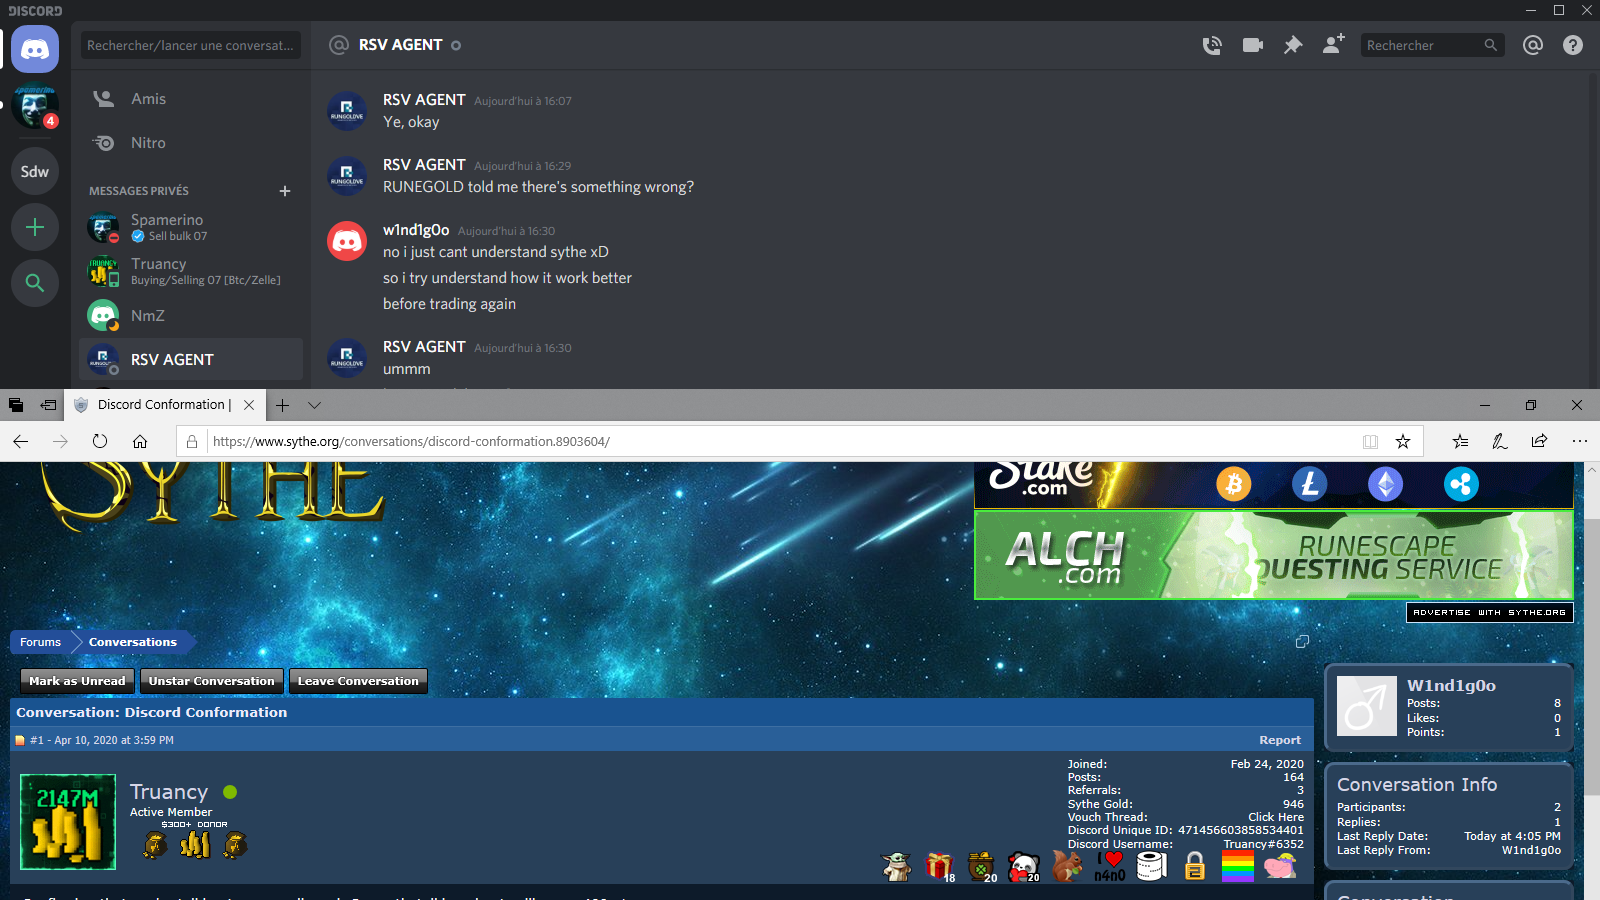Viewport: 1600px width, 900px height.
Task: Open the Alch.com Runescape Questing banner
Action: pyautogui.click(x=1274, y=555)
